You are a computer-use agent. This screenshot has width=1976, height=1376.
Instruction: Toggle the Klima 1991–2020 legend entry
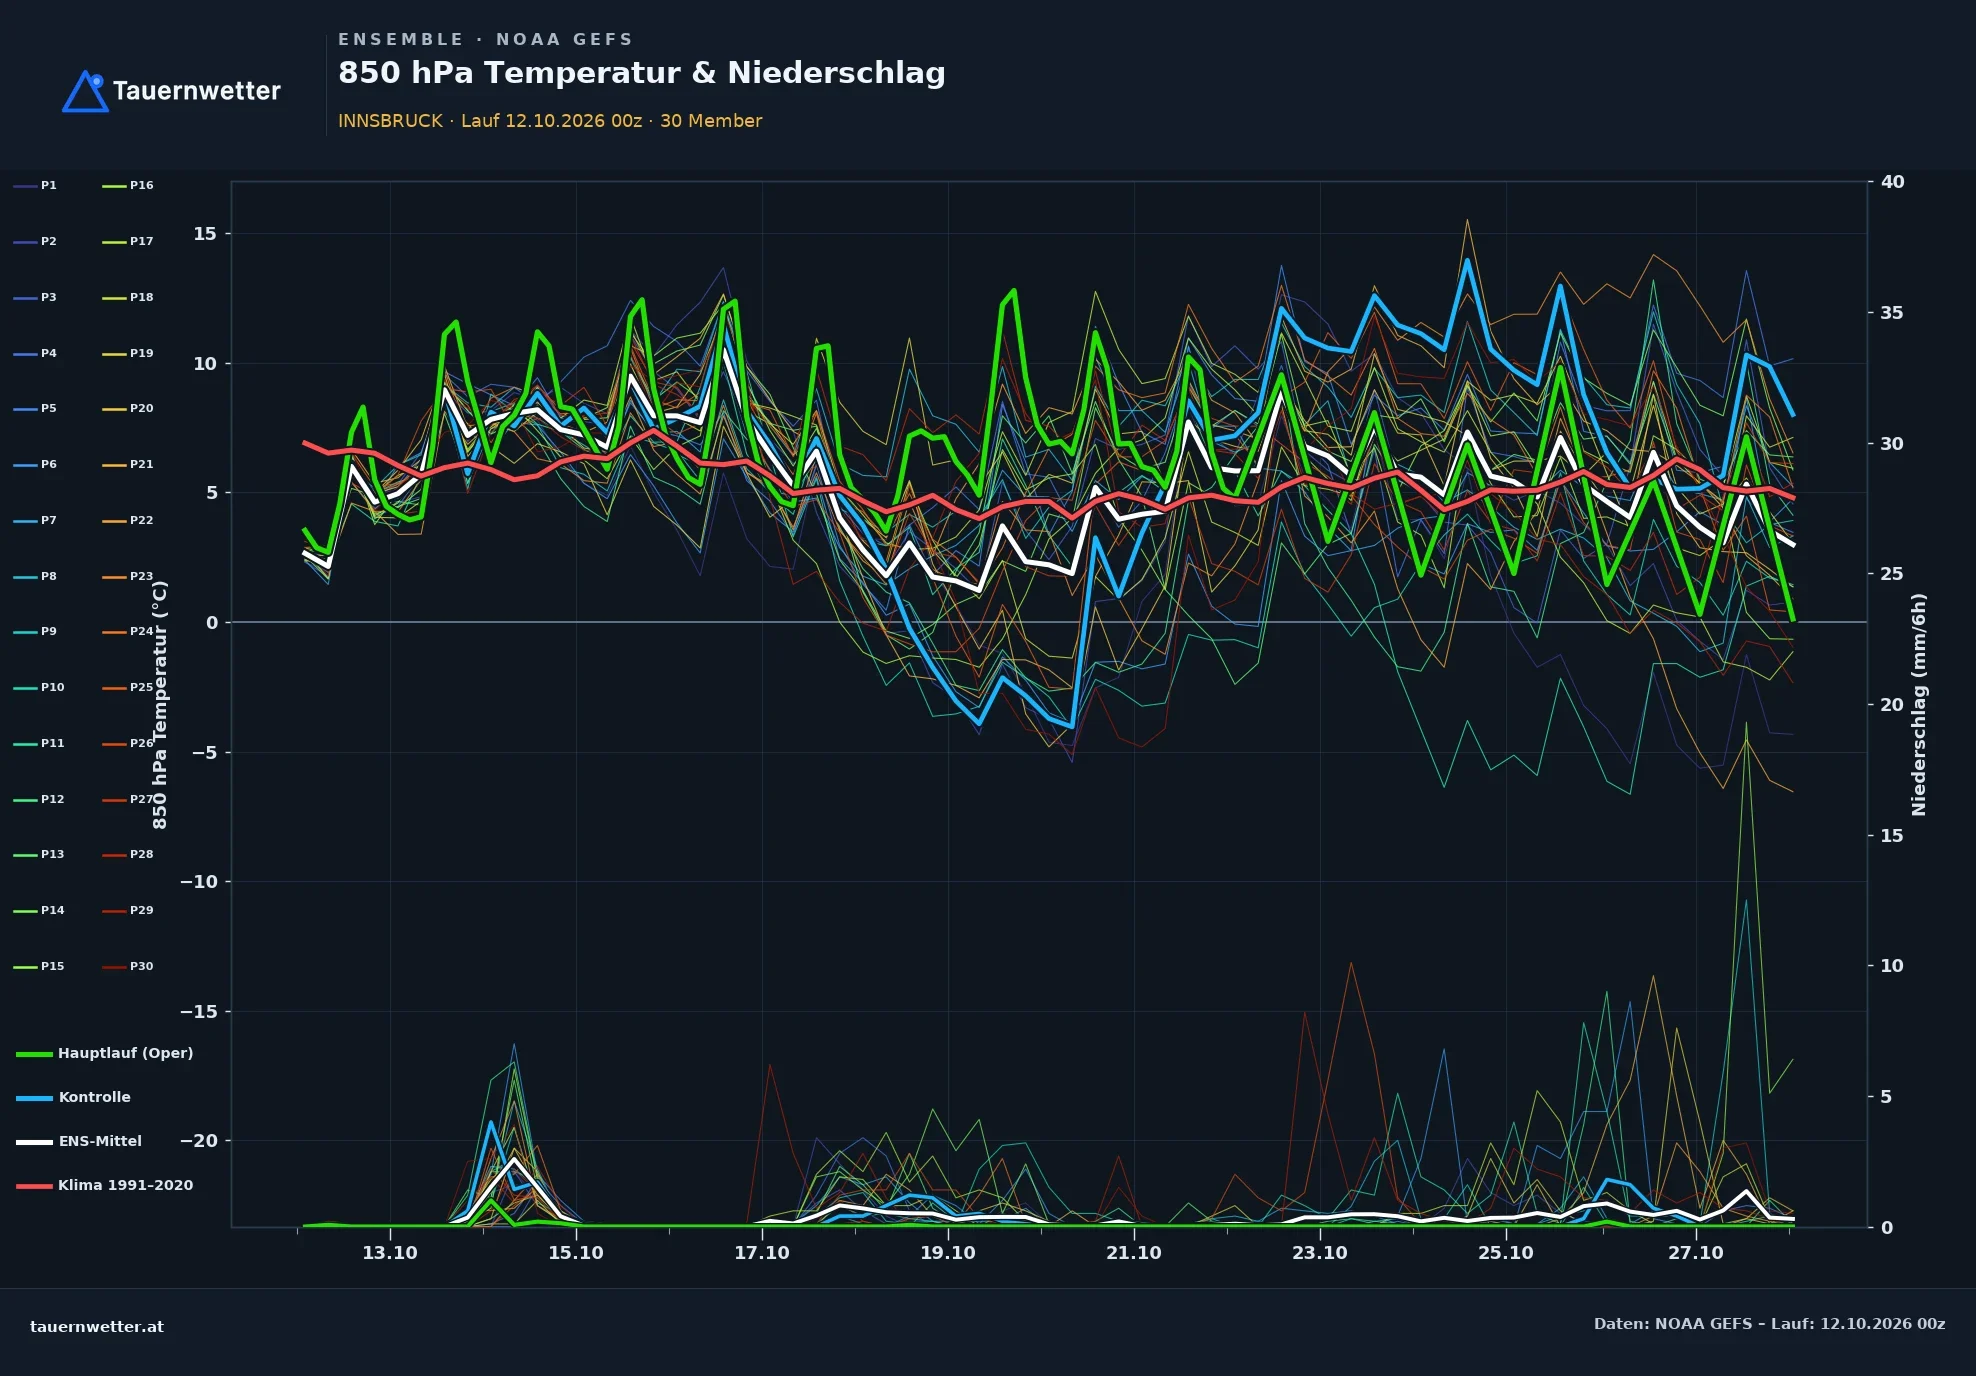(105, 1185)
